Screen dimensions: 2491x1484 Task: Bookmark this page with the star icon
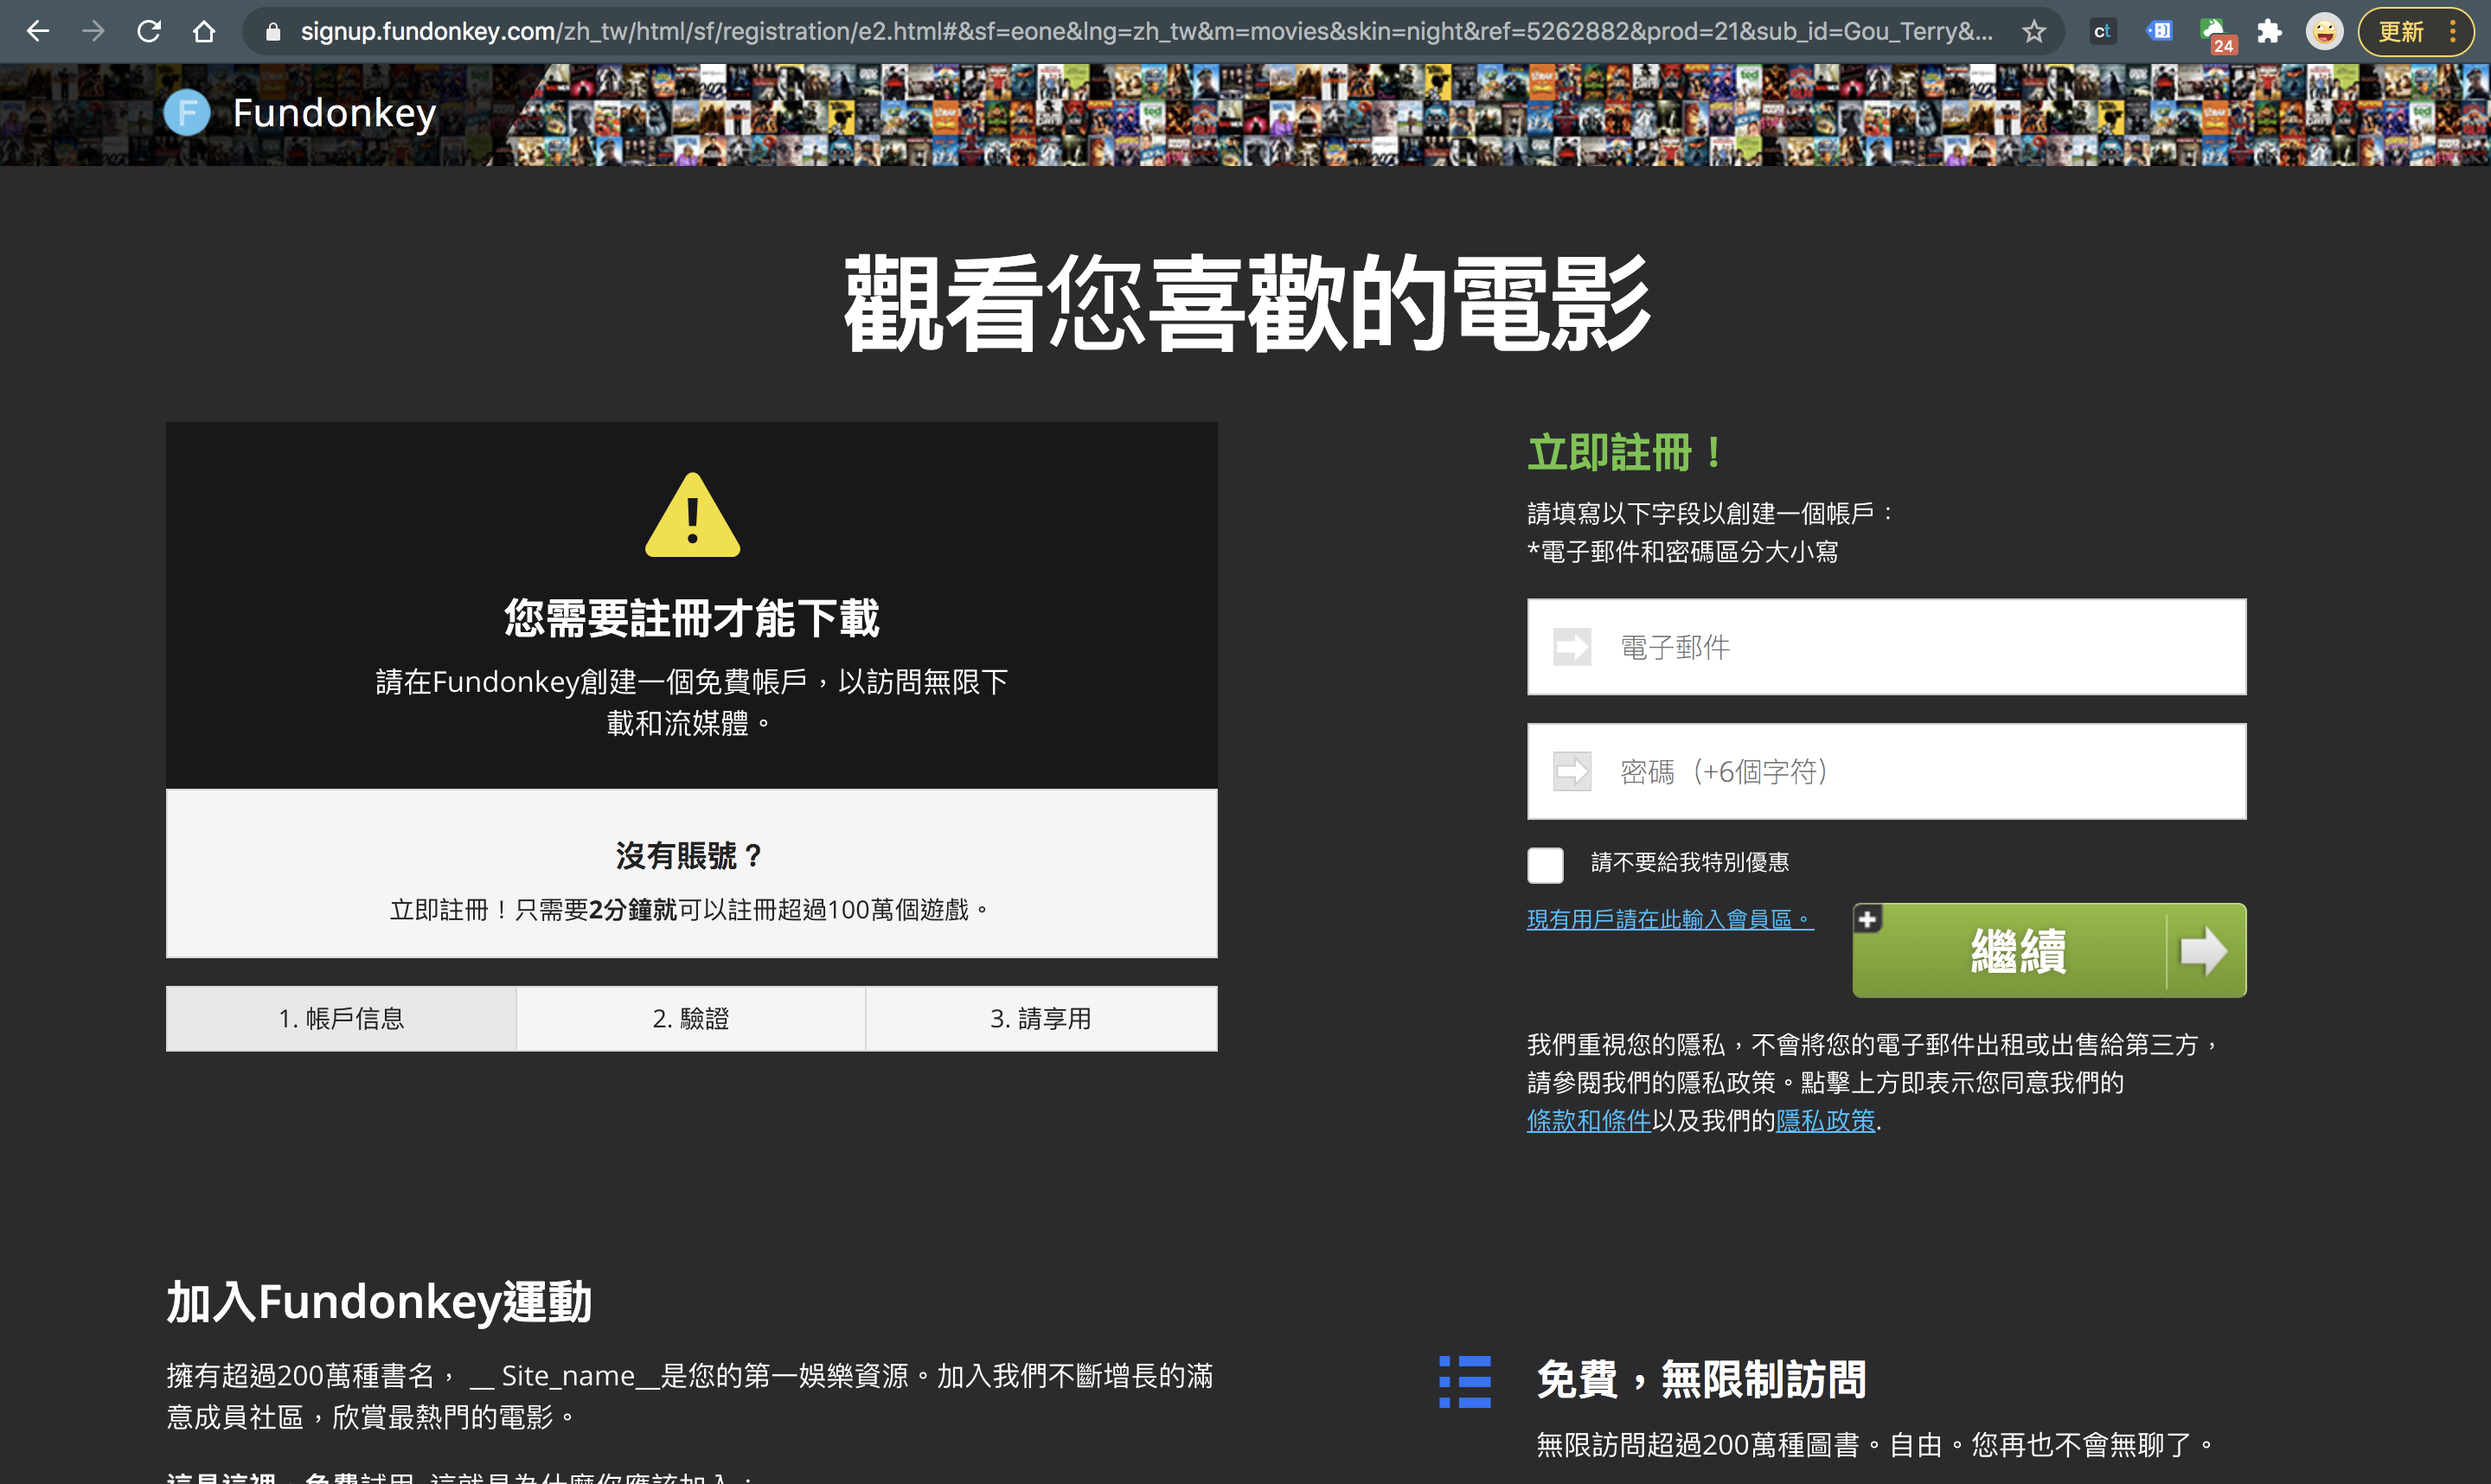(x=2033, y=32)
